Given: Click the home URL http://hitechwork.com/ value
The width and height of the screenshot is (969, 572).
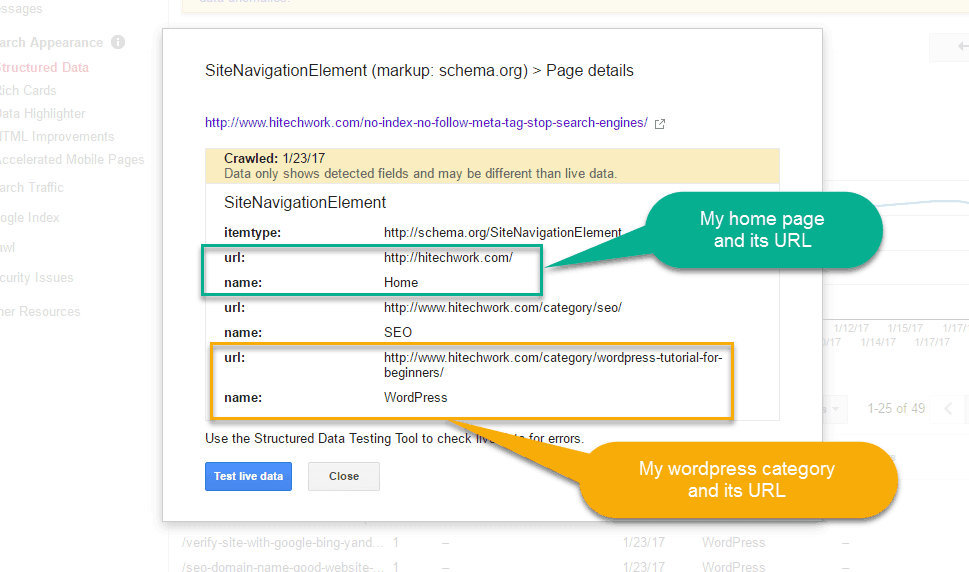Looking at the screenshot, I should 448,258.
